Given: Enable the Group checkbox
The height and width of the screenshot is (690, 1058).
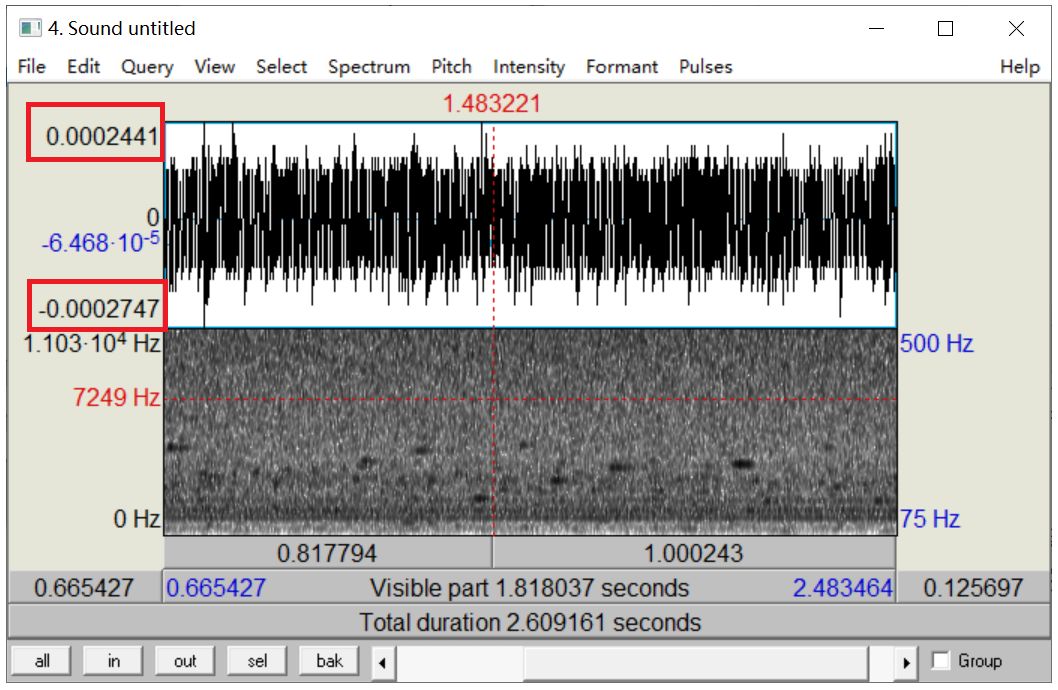Looking at the screenshot, I should click(940, 661).
